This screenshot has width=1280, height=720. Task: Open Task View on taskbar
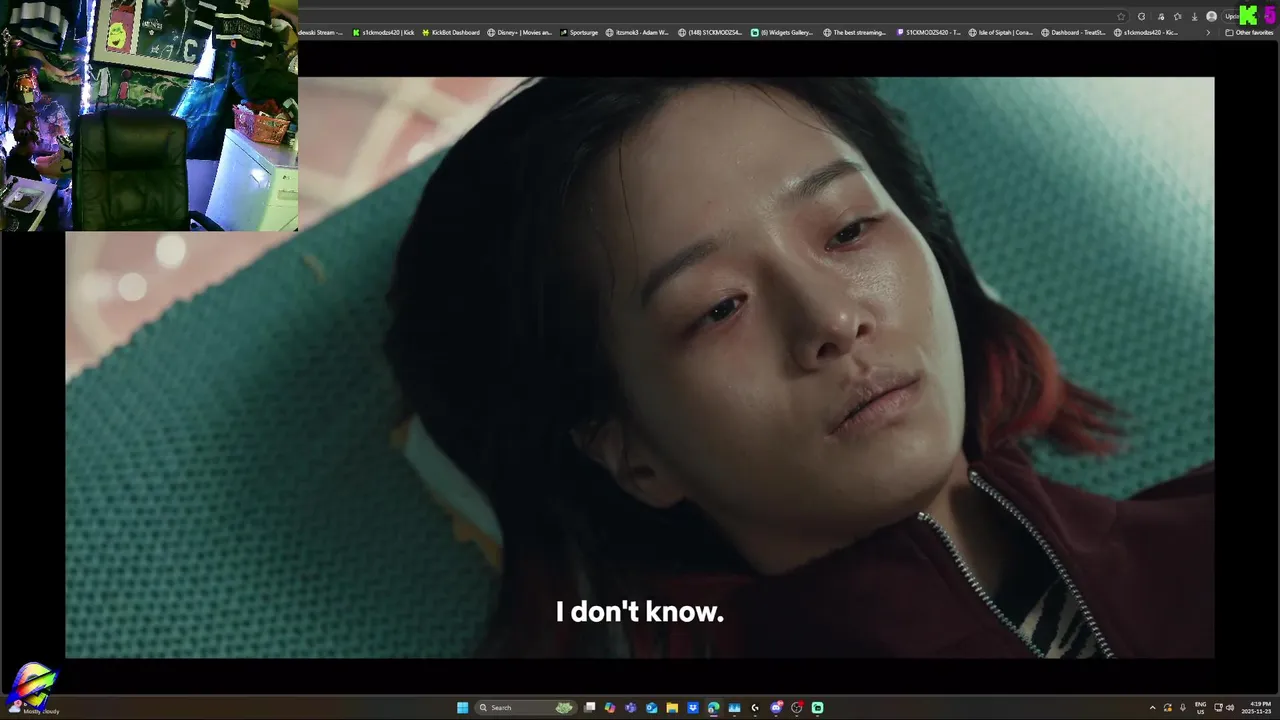pyautogui.click(x=590, y=708)
